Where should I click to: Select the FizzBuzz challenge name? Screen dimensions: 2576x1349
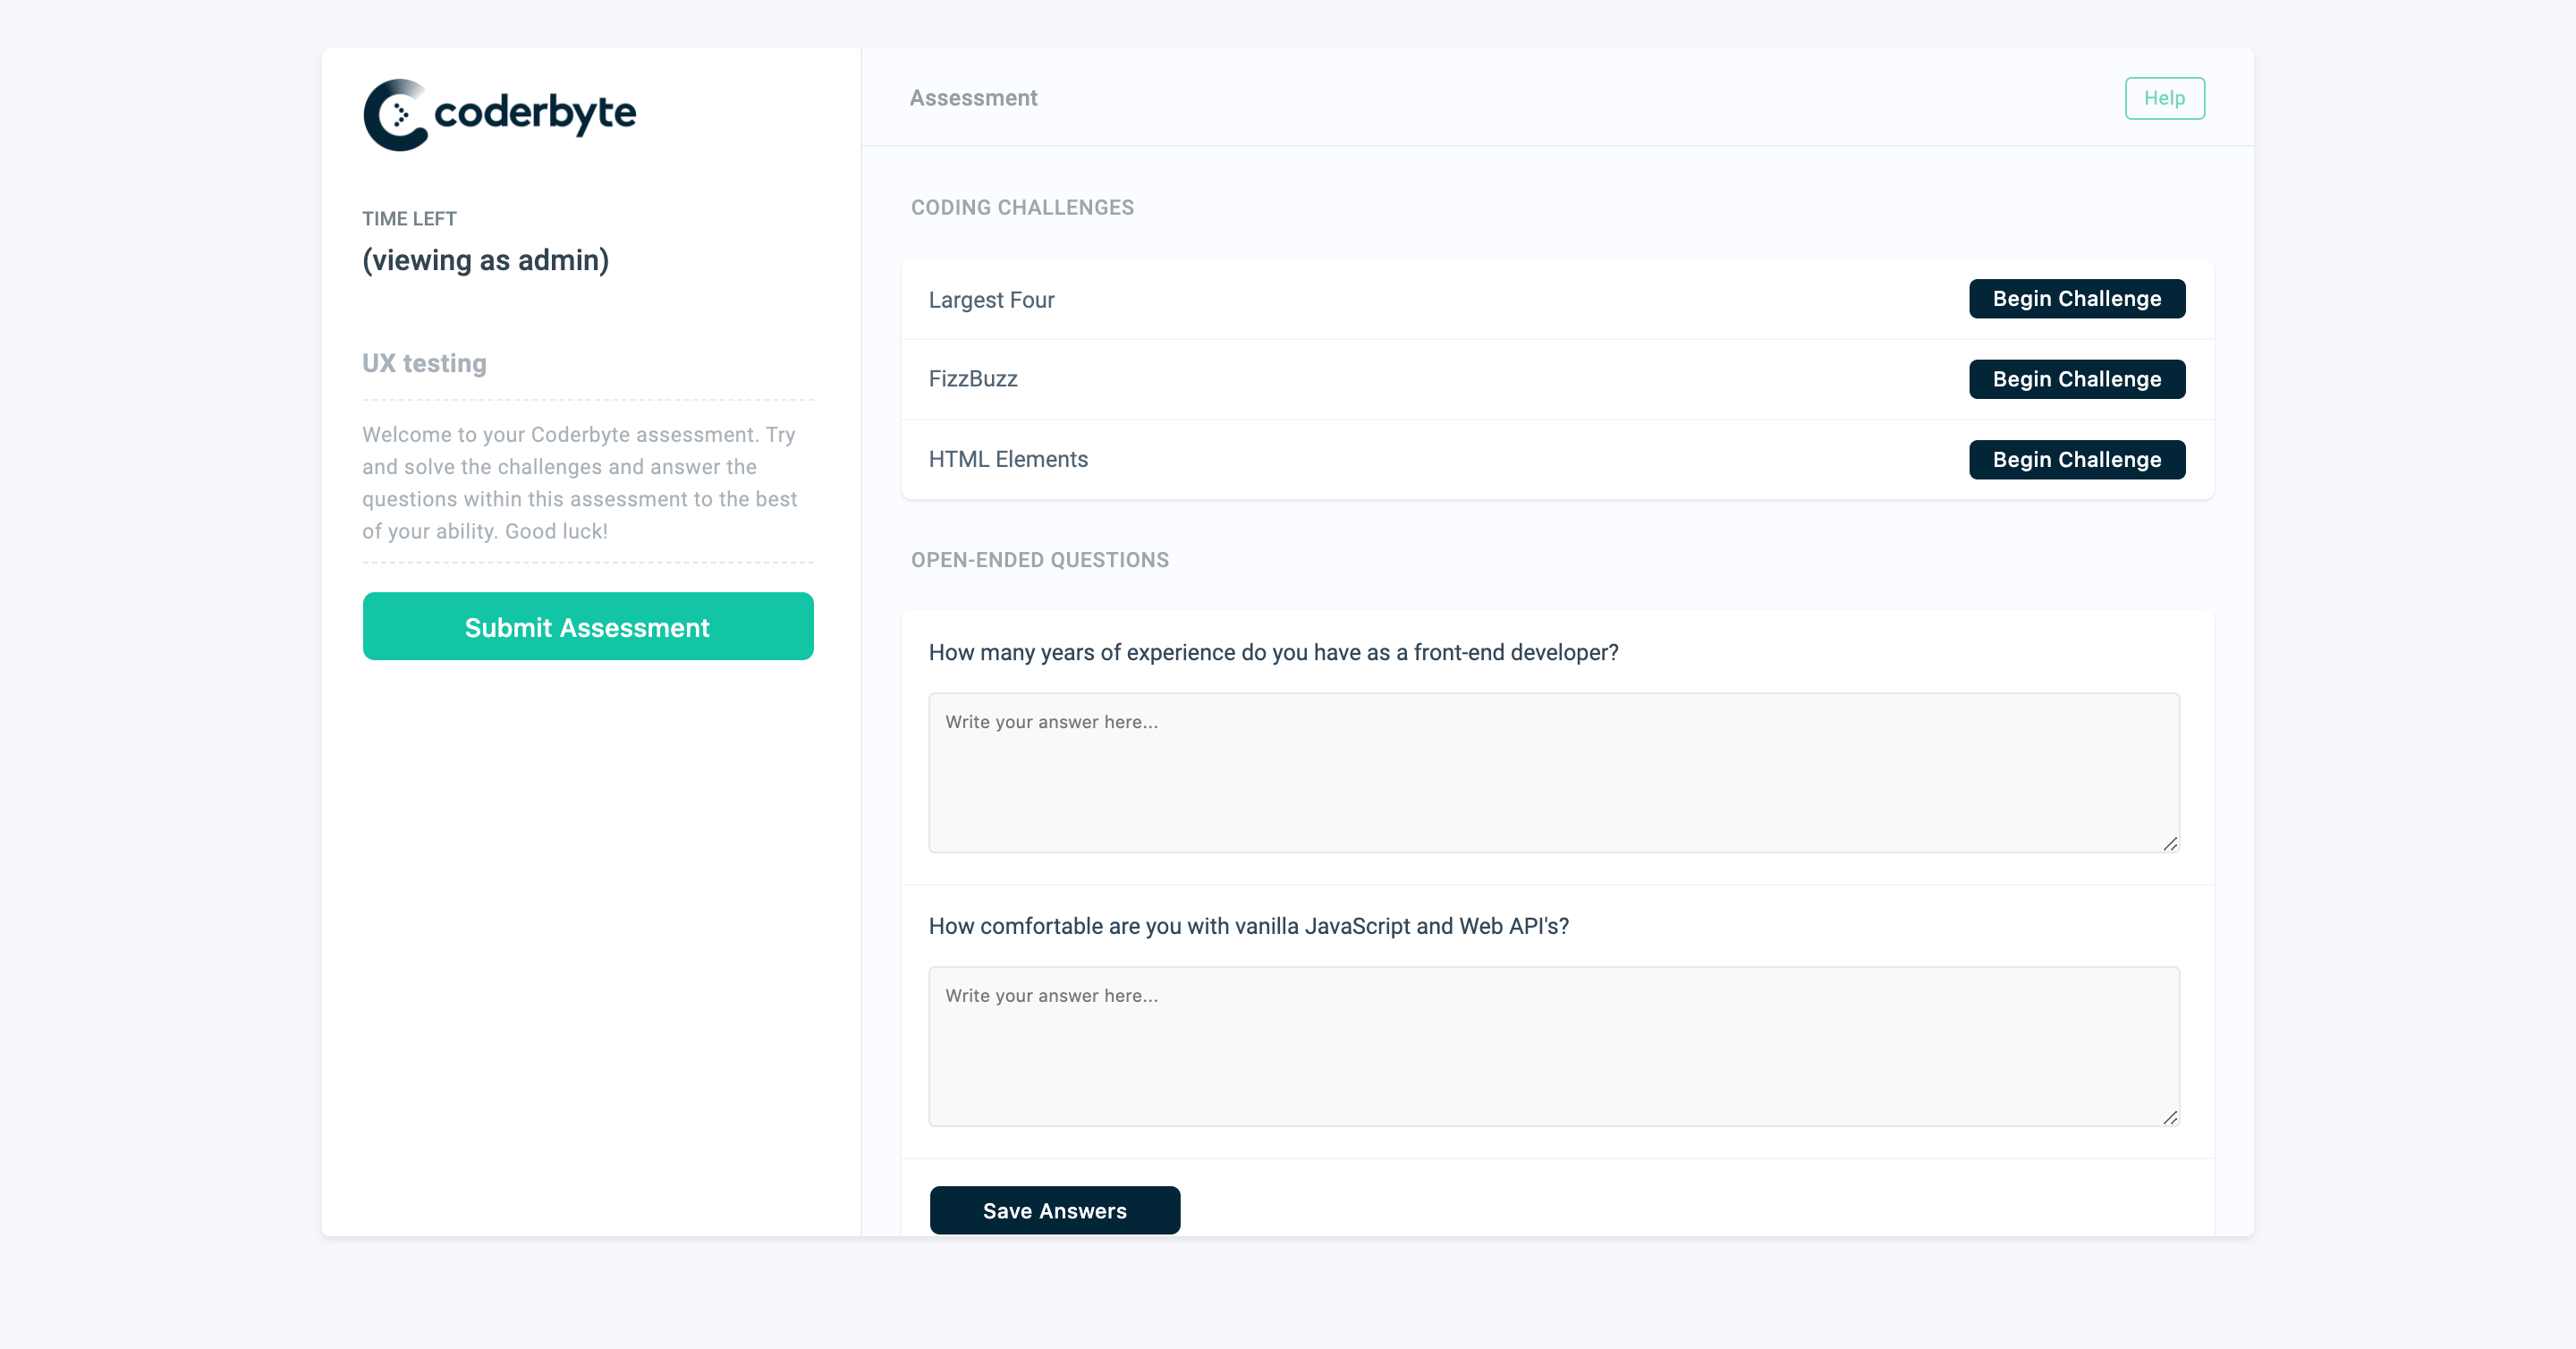[972, 379]
